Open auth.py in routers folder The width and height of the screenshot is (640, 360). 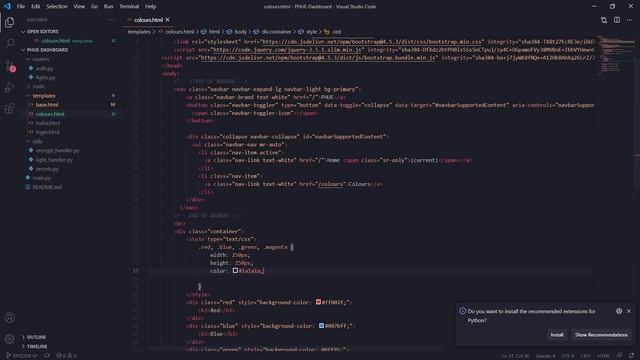[x=44, y=69]
